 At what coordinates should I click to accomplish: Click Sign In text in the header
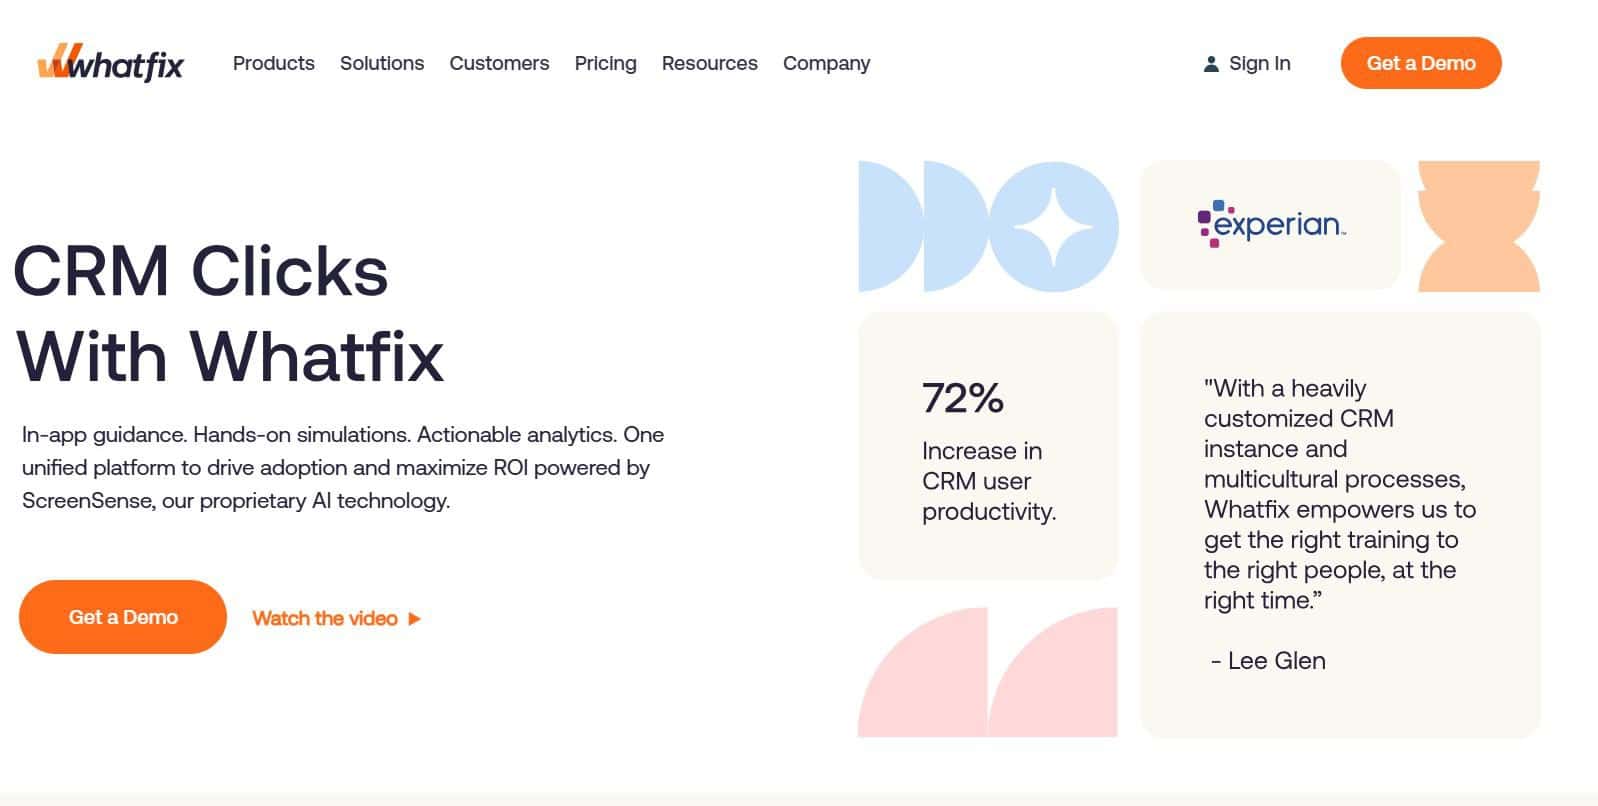[1259, 63]
